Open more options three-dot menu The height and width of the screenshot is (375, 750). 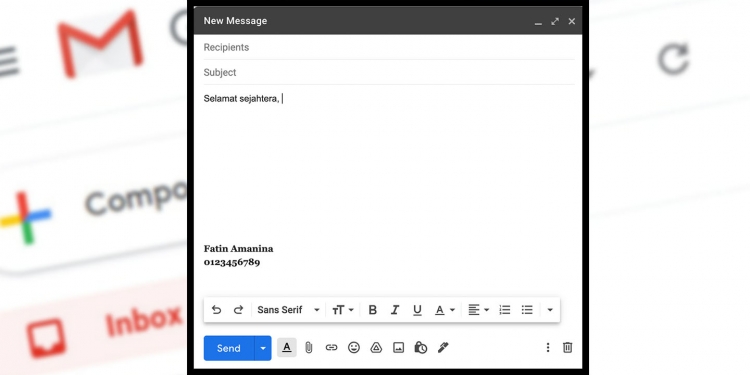[548, 348]
